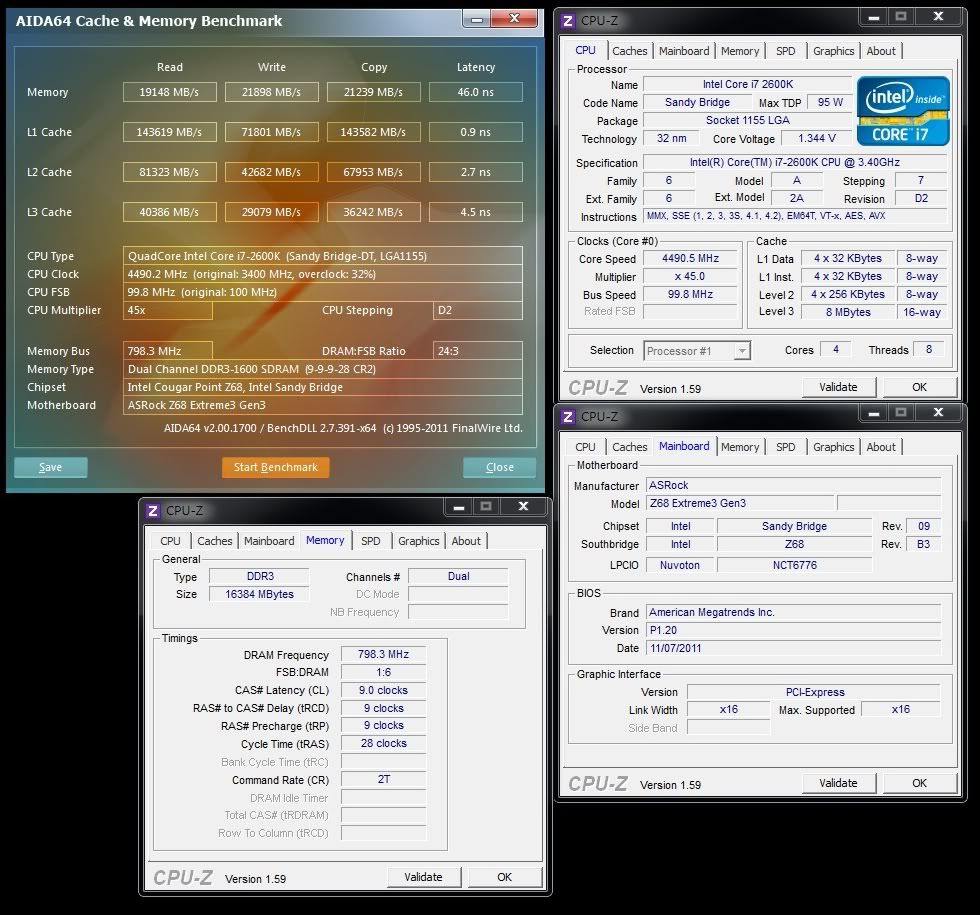The height and width of the screenshot is (915, 980).
Task: Click the Memory Read value 19148 MB/s
Action: pos(169,92)
